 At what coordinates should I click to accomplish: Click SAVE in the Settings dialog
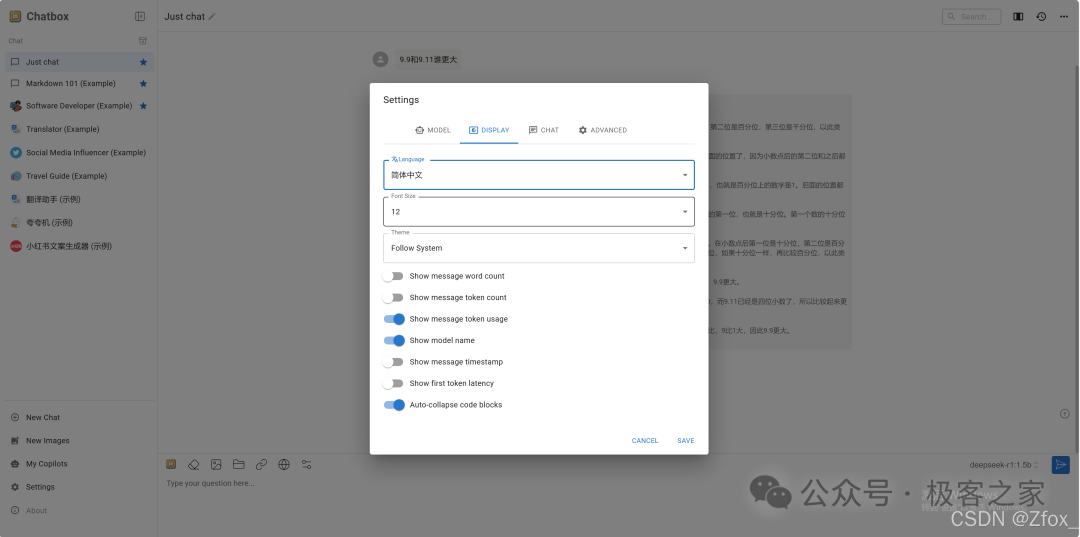[685, 441]
